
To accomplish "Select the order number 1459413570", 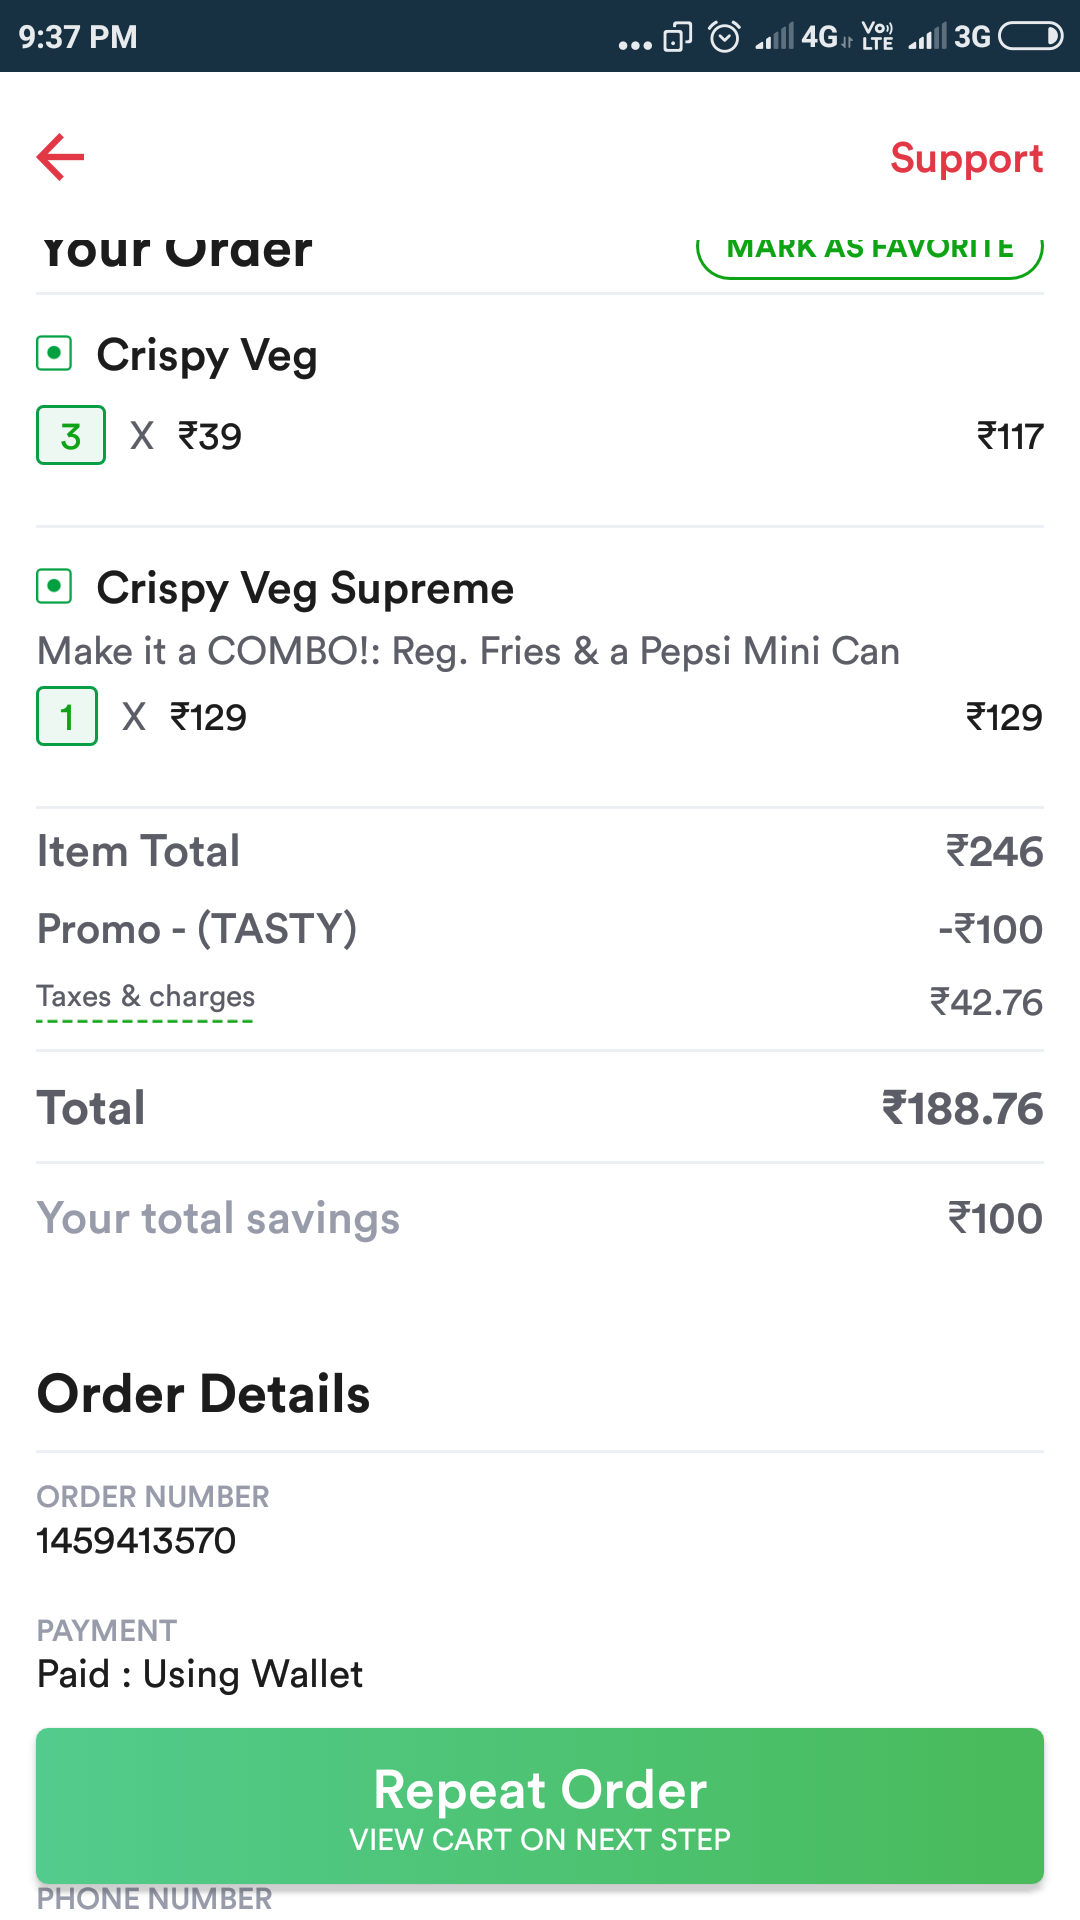I will point(137,1541).
